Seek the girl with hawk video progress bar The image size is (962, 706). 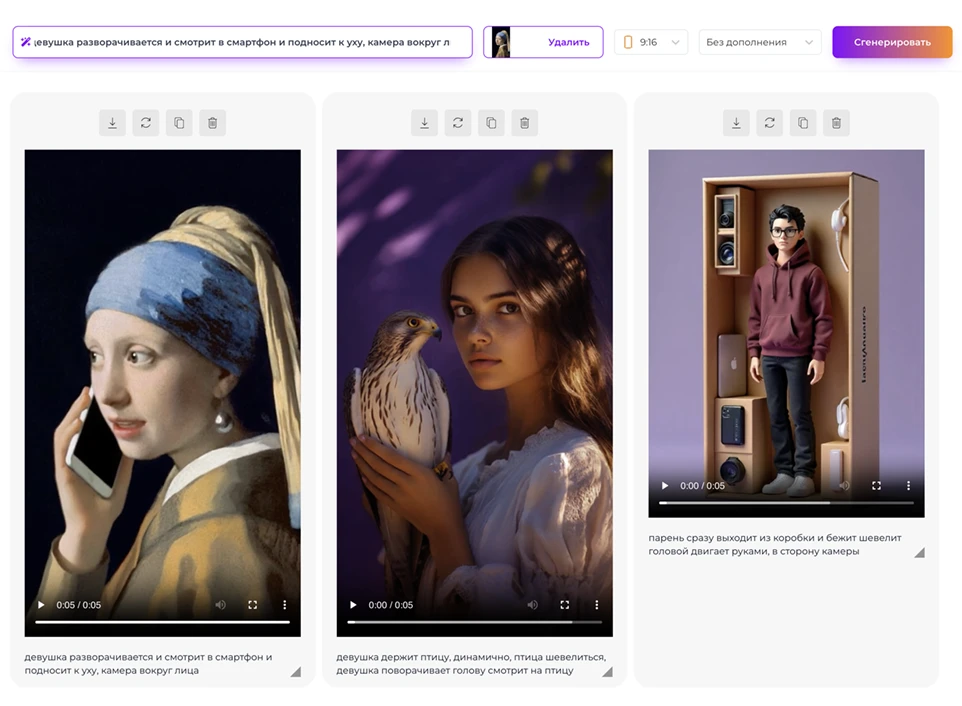(474, 622)
